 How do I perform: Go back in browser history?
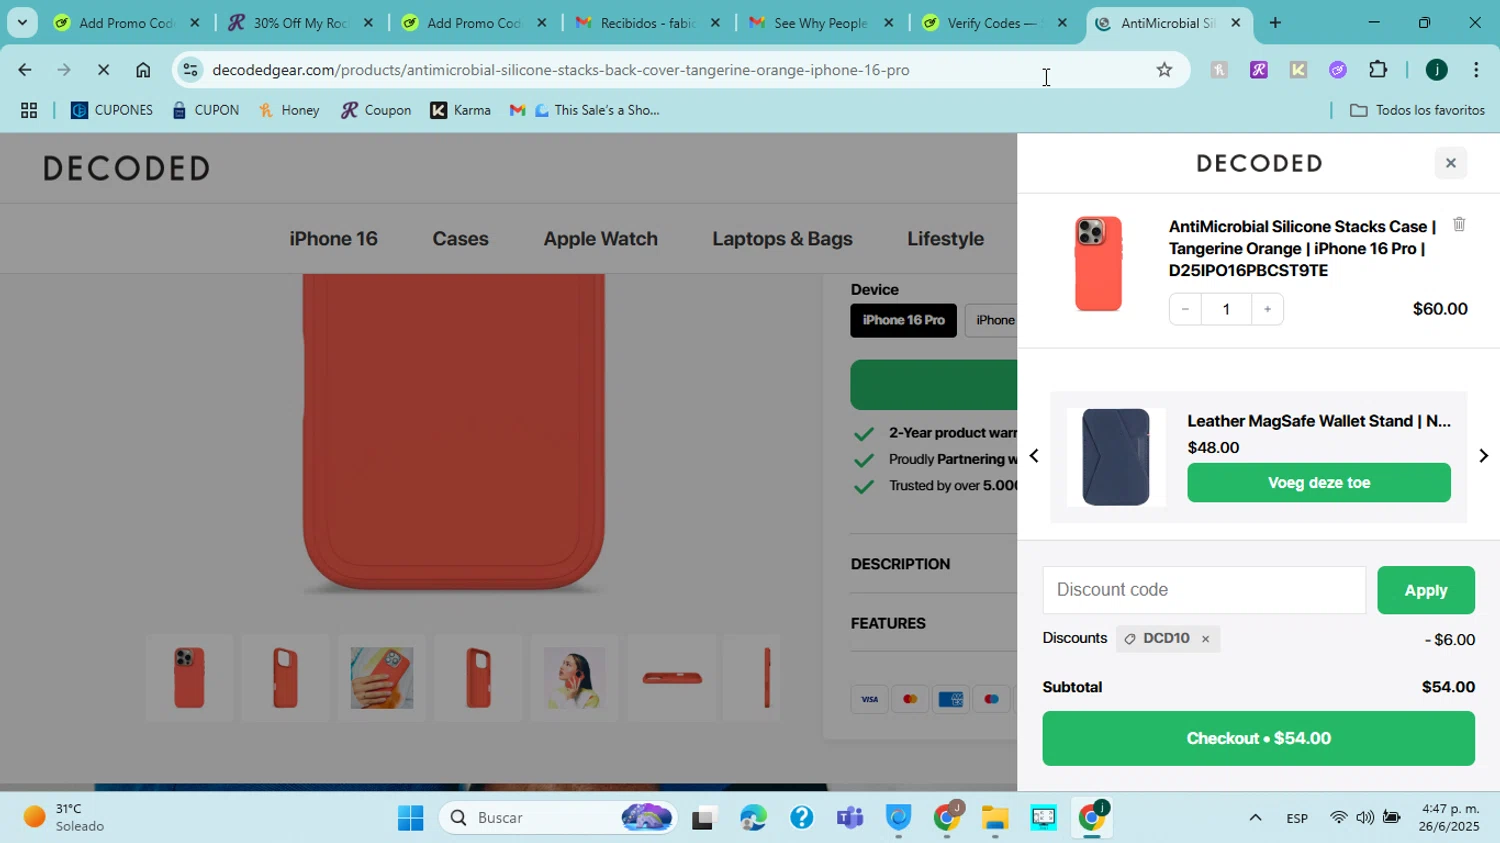click(25, 70)
